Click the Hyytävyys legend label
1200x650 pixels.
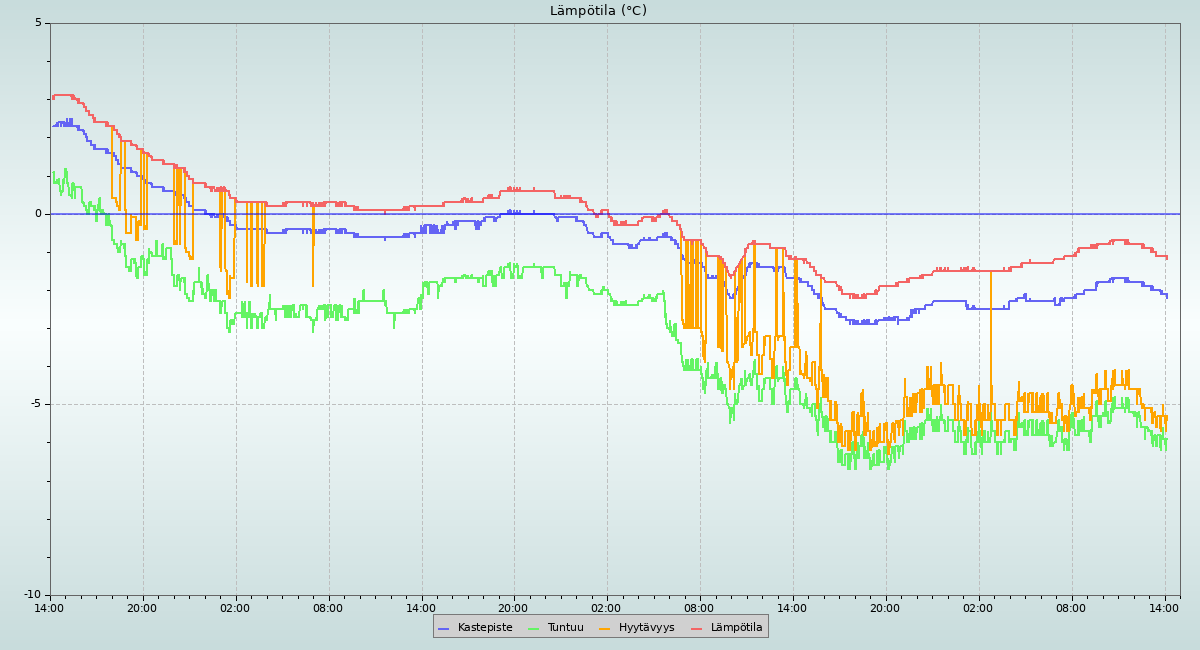[x=646, y=628]
